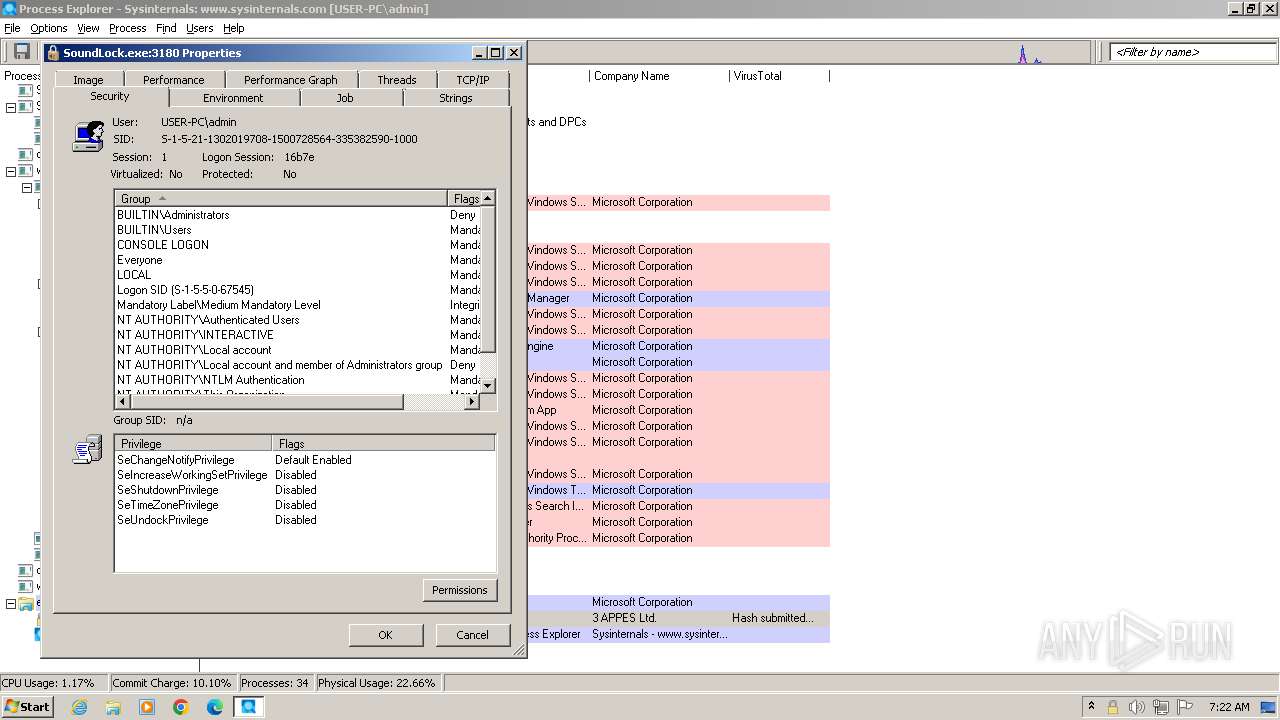Click the Windows Start button
The height and width of the screenshot is (720, 1280).
tap(27, 707)
